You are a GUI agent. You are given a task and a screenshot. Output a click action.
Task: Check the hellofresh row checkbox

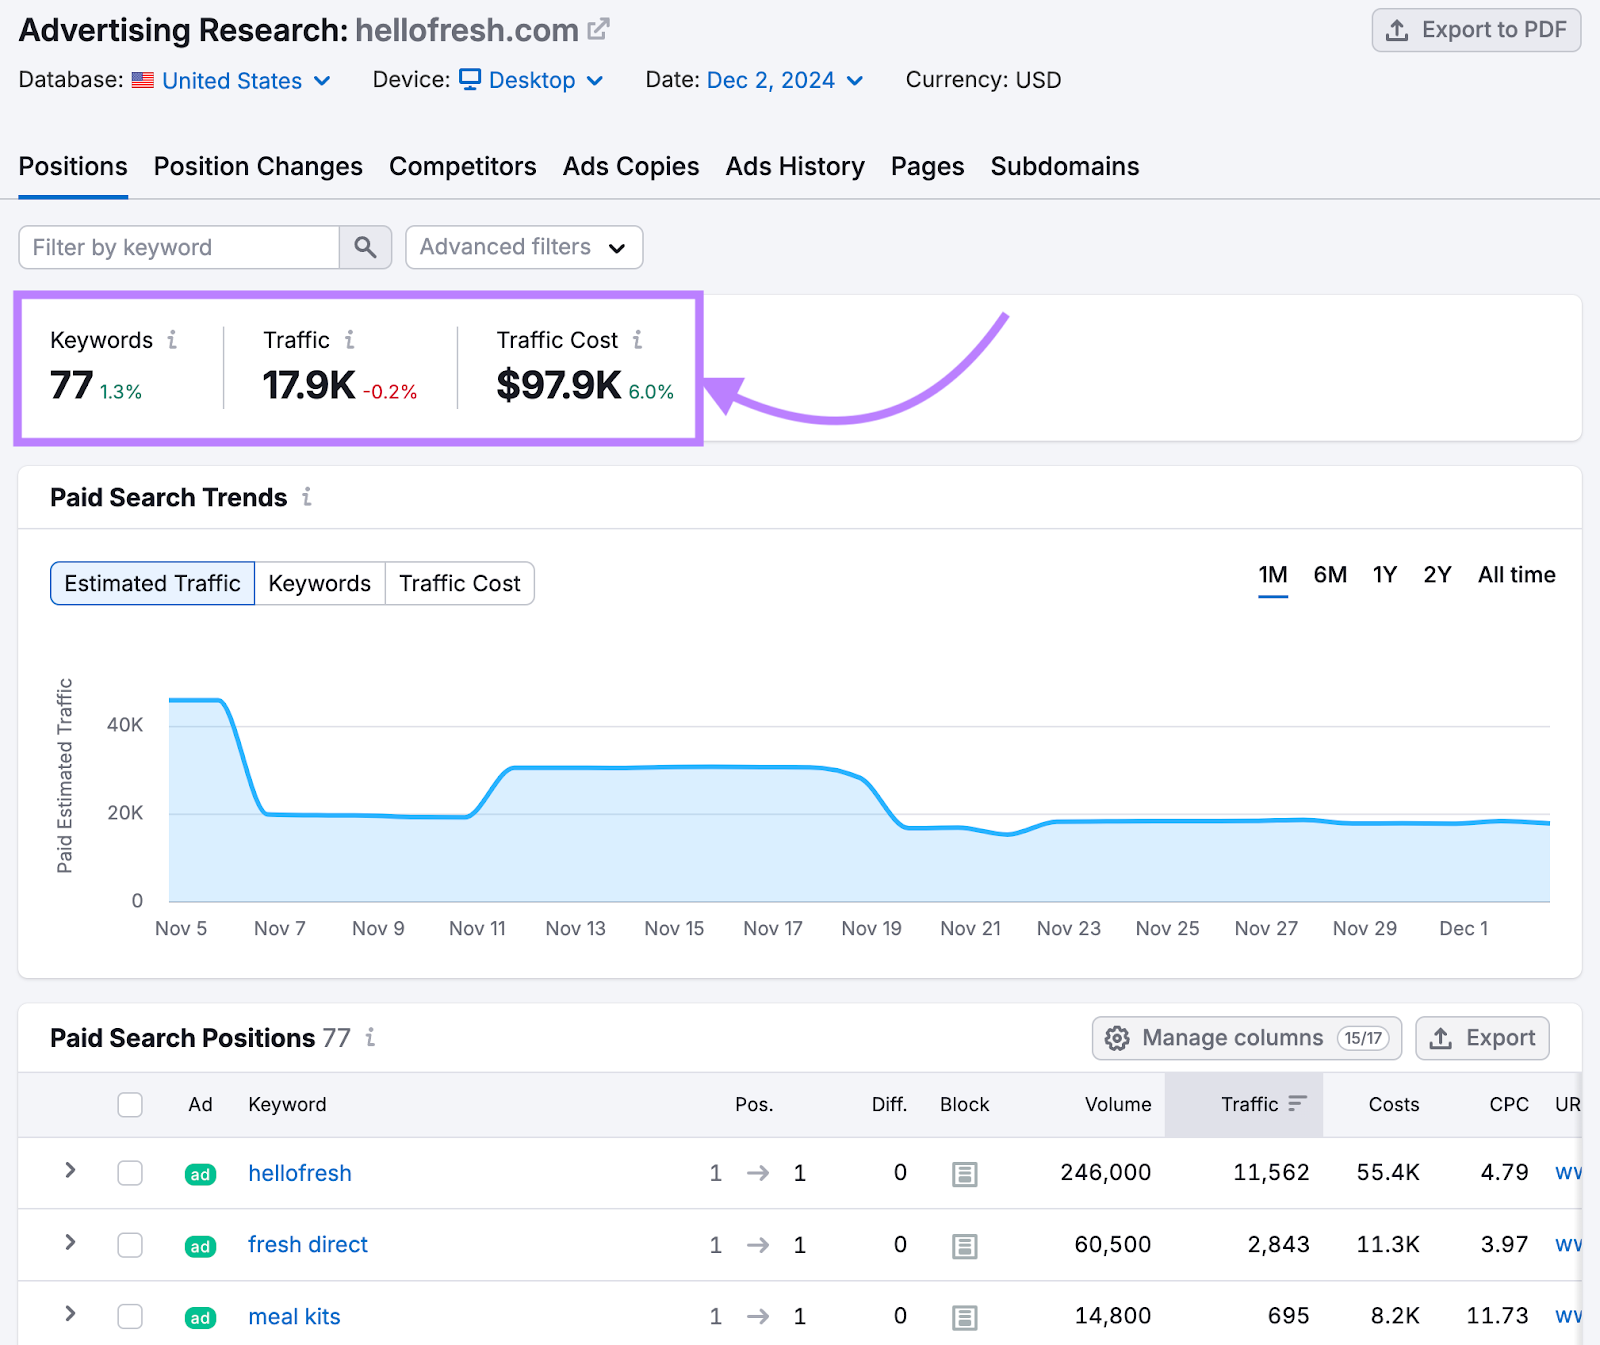click(130, 1172)
